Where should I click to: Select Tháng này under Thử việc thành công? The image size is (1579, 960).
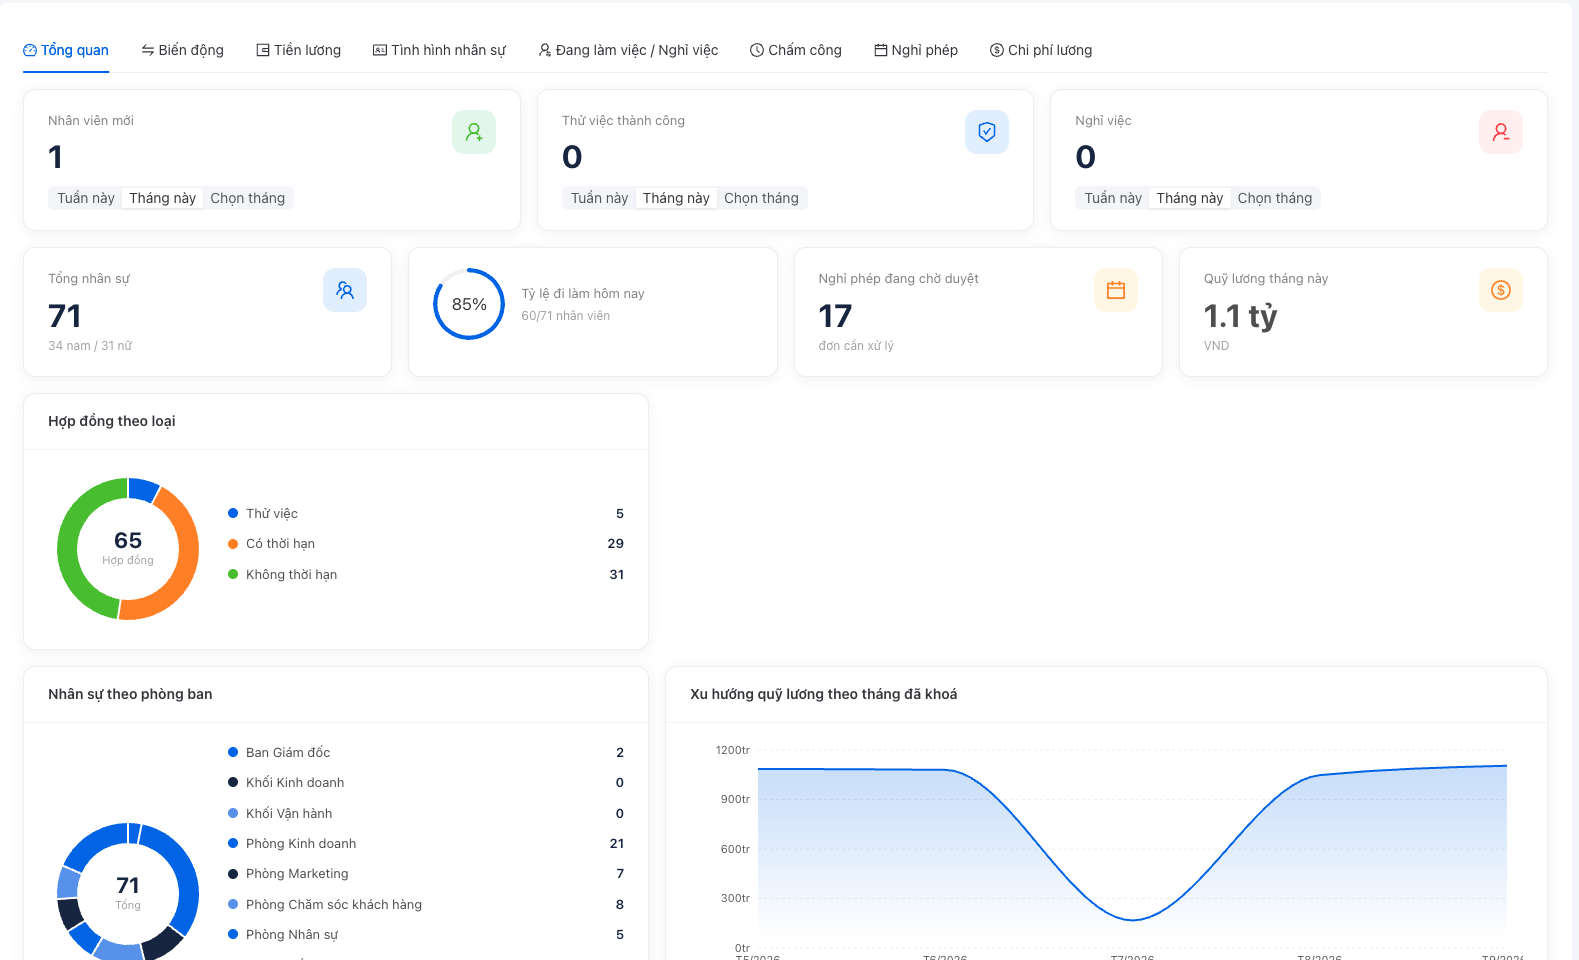pos(676,198)
